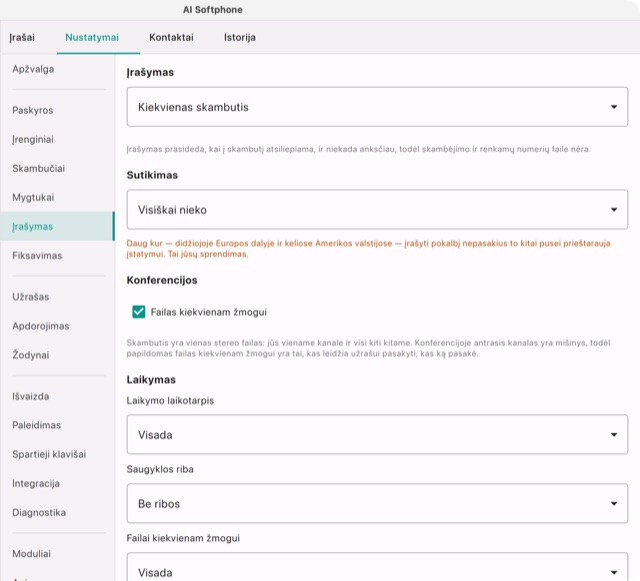Open the Kiekvienas skambutis recording dropdown

pyautogui.click(x=377, y=107)
